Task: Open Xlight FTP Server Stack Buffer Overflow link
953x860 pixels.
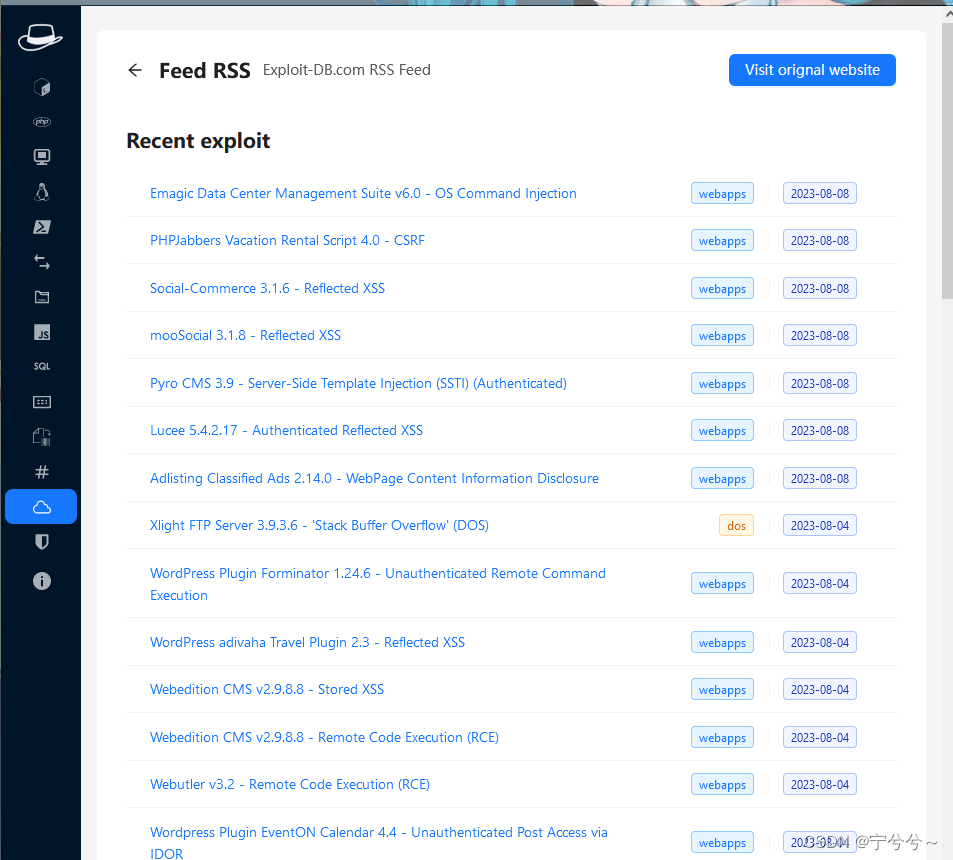Action: click(319, 525)
